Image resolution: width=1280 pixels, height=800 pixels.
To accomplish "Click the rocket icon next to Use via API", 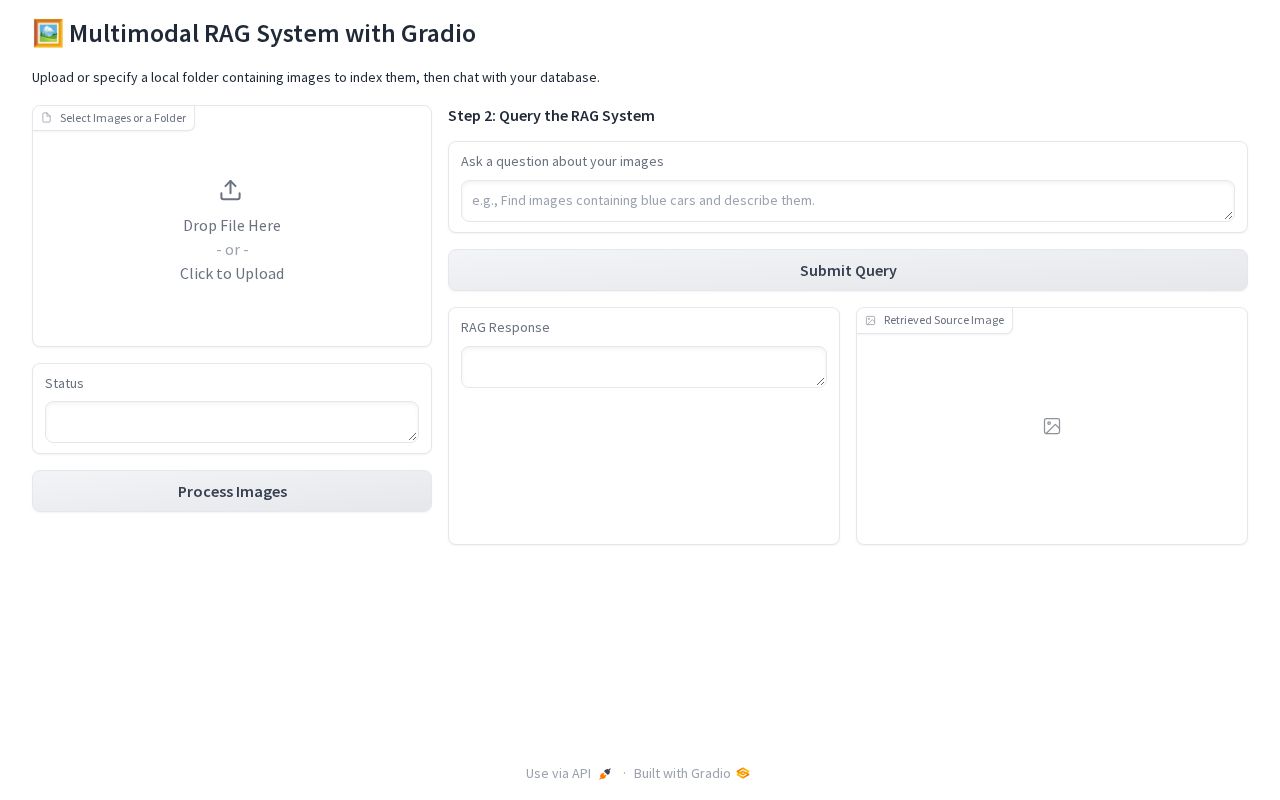I will point(605,773).
